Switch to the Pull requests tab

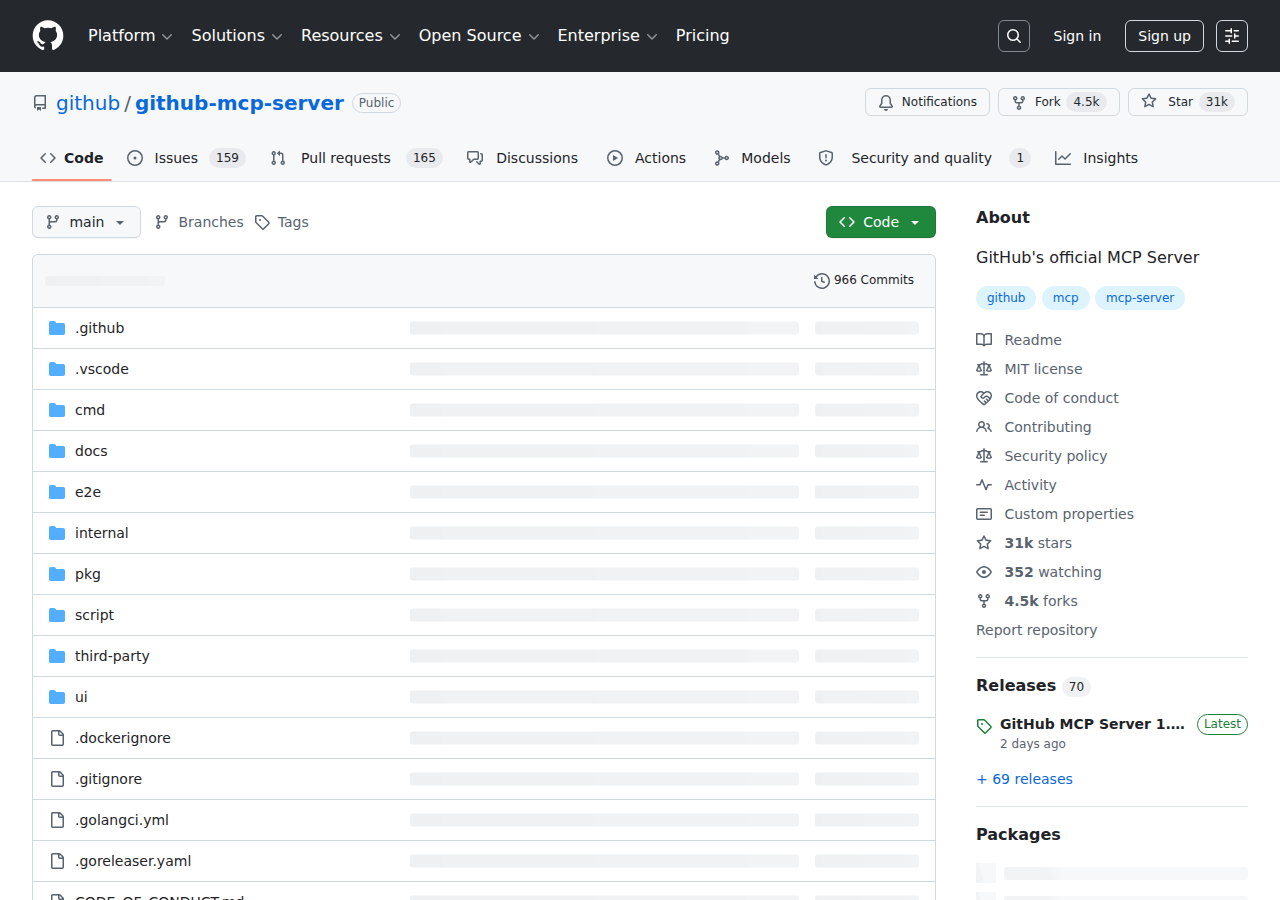[x=356, y=158]
